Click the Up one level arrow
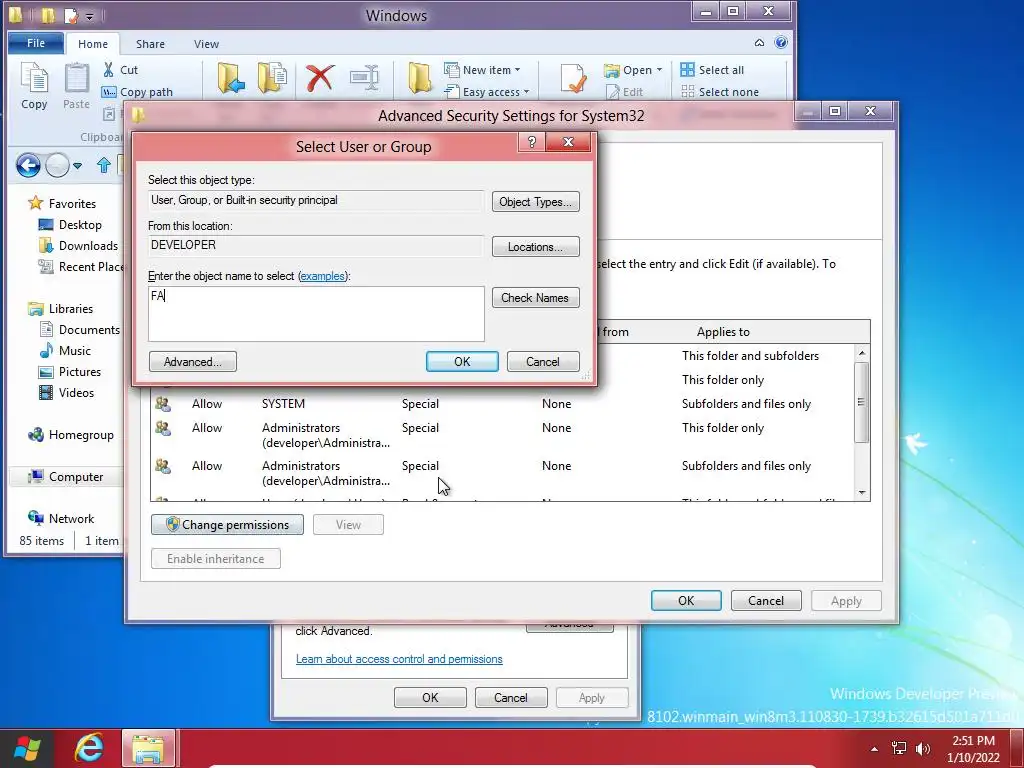This screenshot has width=1024, height=768. click(x=103, y=165)
